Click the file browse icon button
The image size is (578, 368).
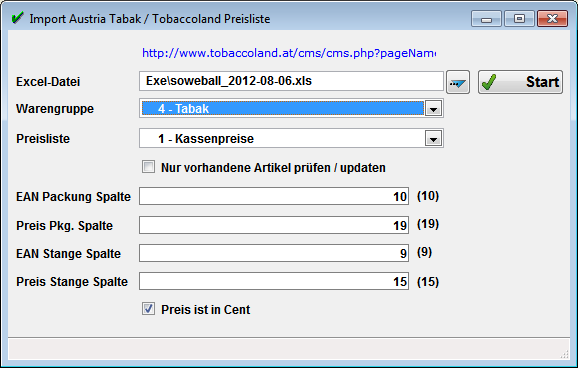click(x=458, y=82)
